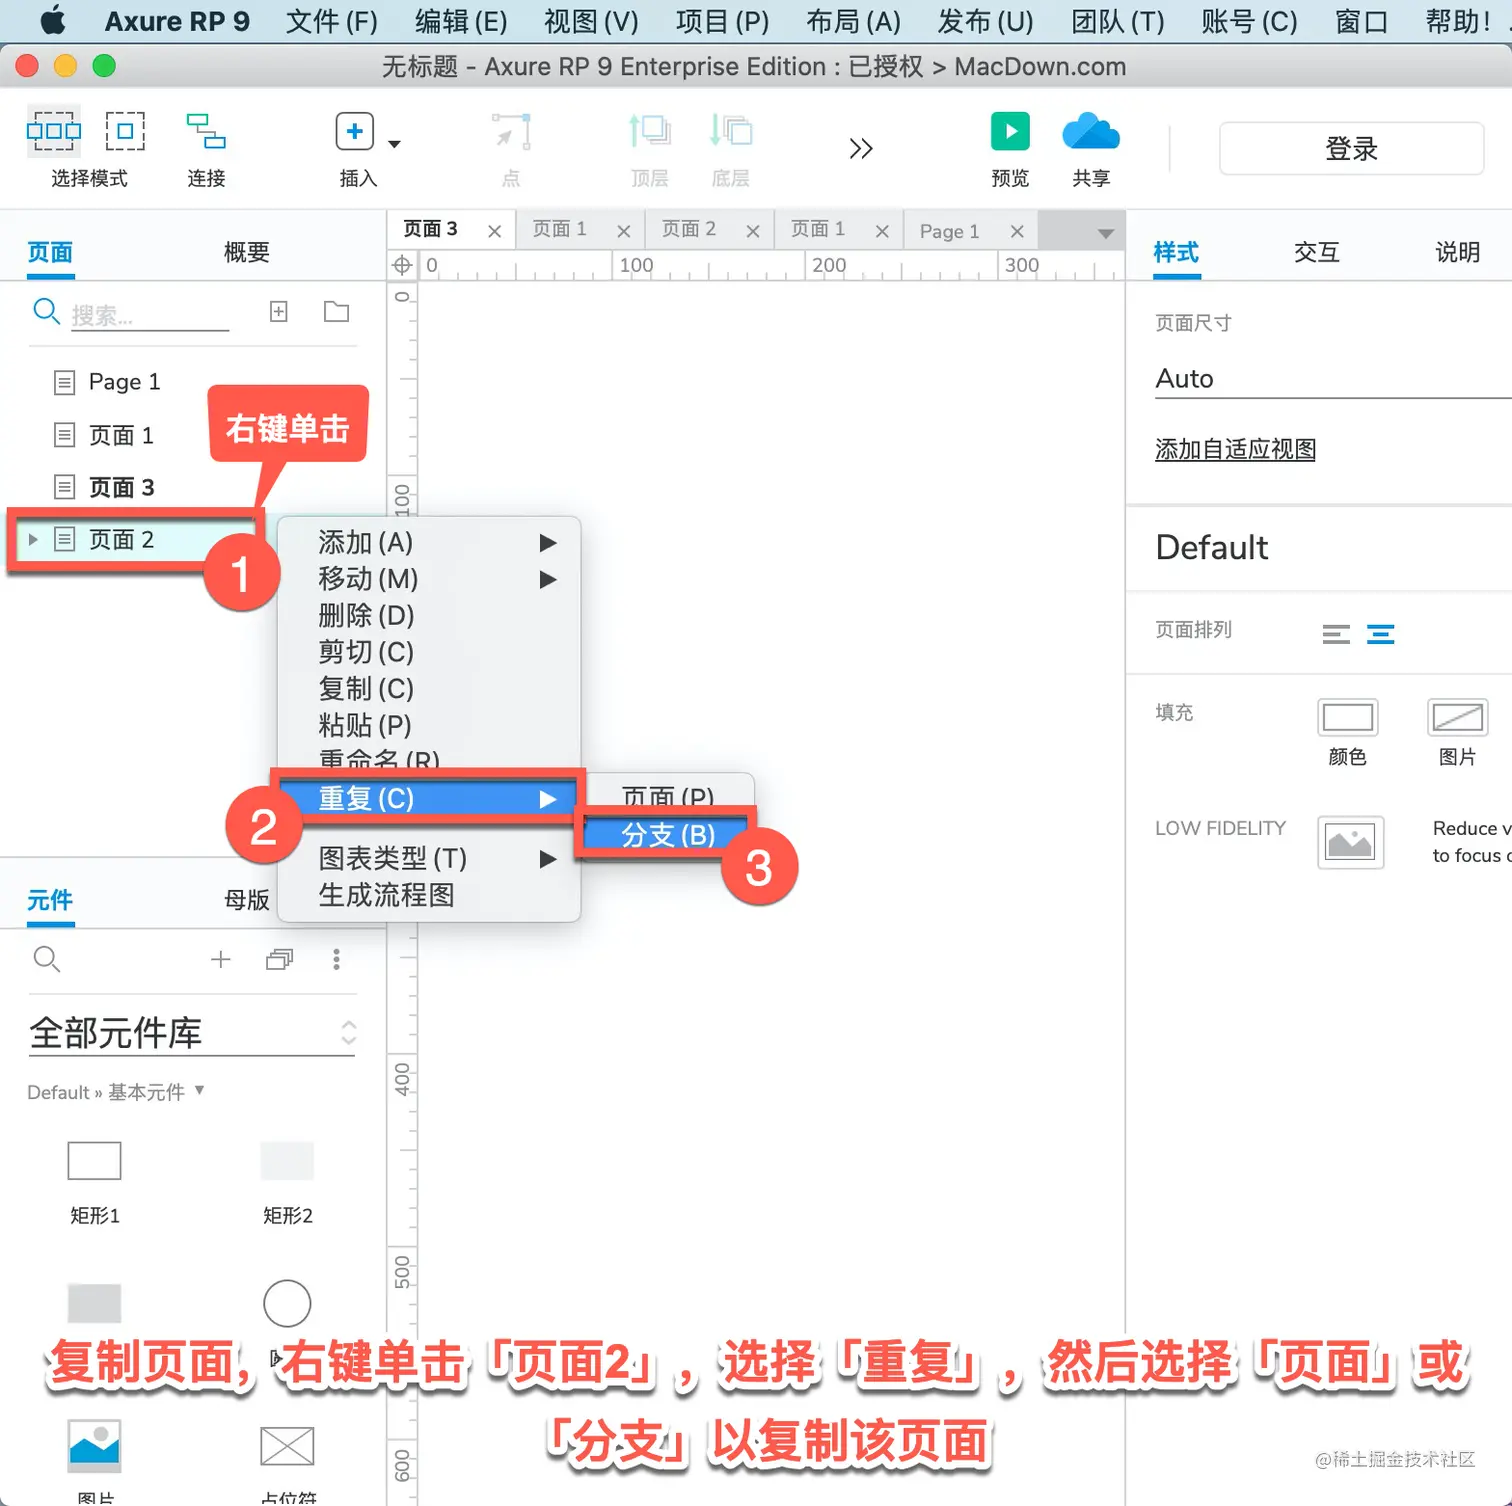Image resolution: width=1512 pixels, height=1506 pixels.
Task: Open the Apple menu
Action: [x=52, y=20]
